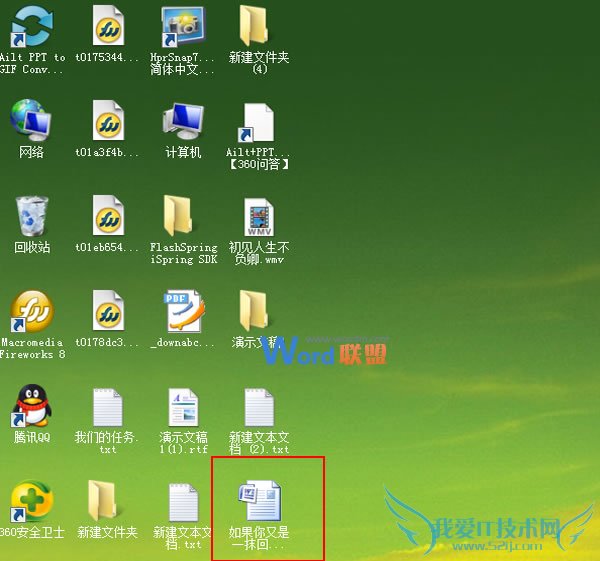Select the t01a3f4b Fireworks file icon
This screenshot has width=600, height=561.
(x=108, y=121)
